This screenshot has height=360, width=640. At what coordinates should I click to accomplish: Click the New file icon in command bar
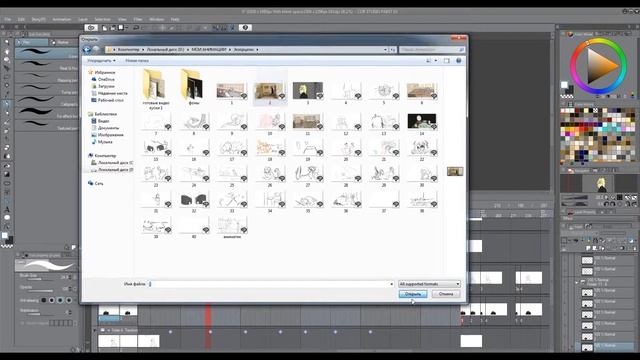coord(104,28)
